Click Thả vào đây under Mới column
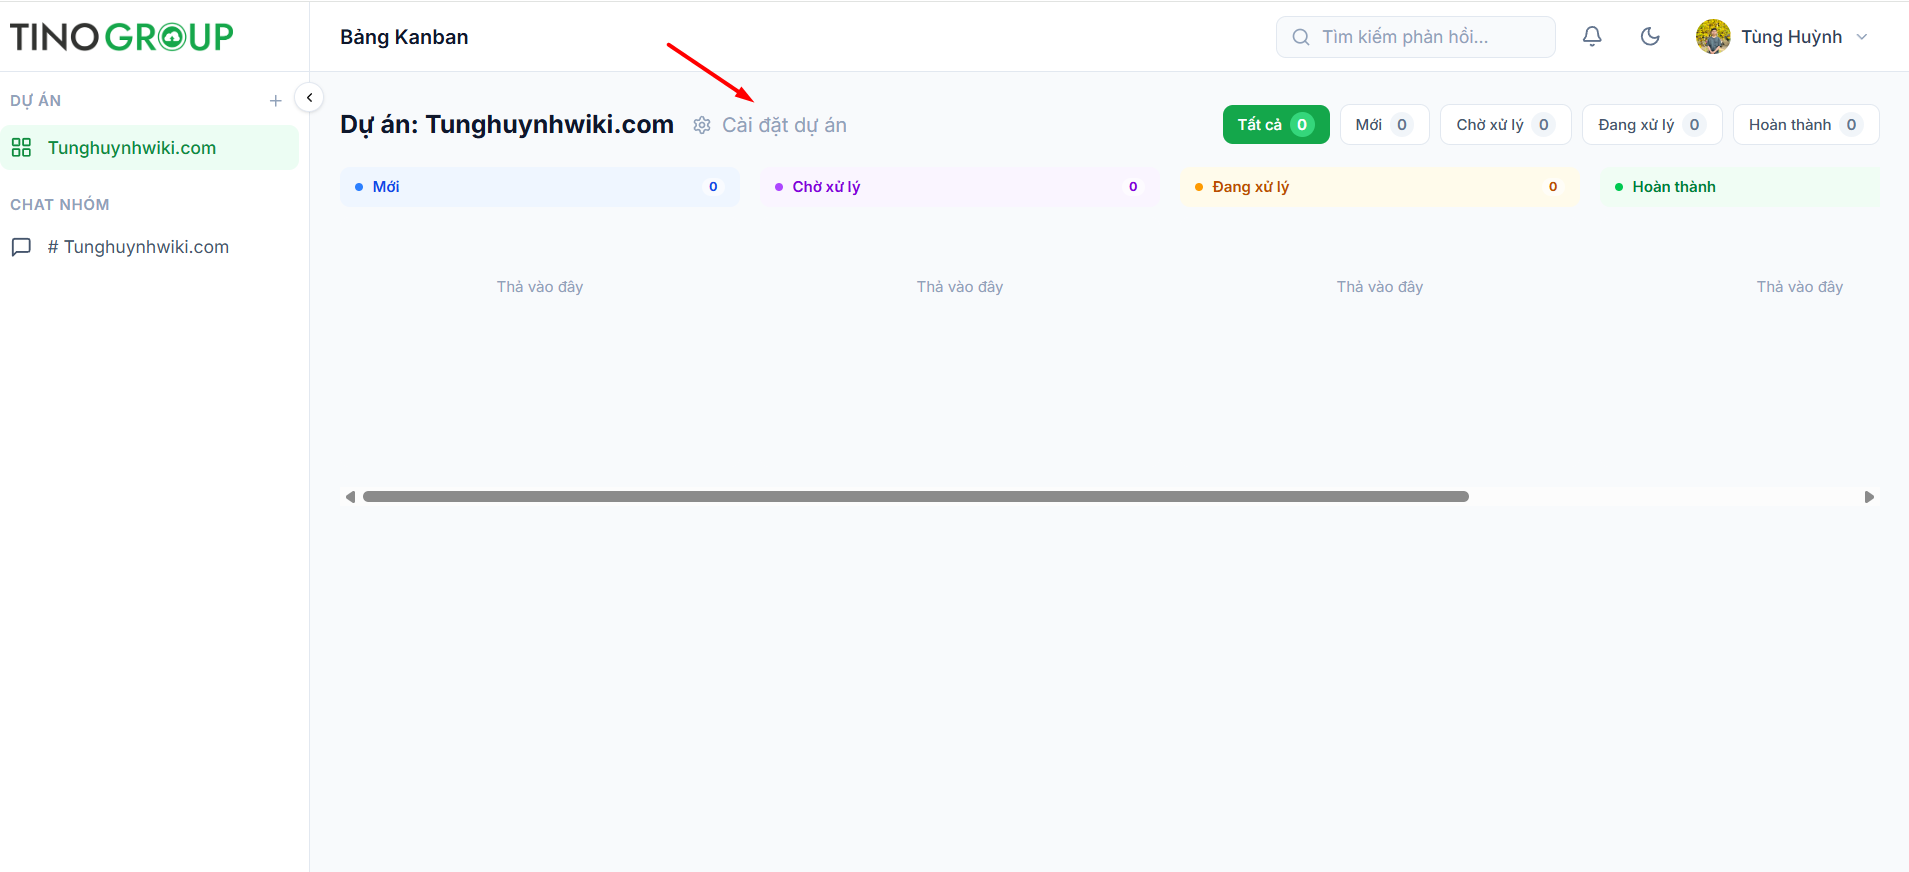Viewport: 1909px width, 872px height. pos(540,287)
